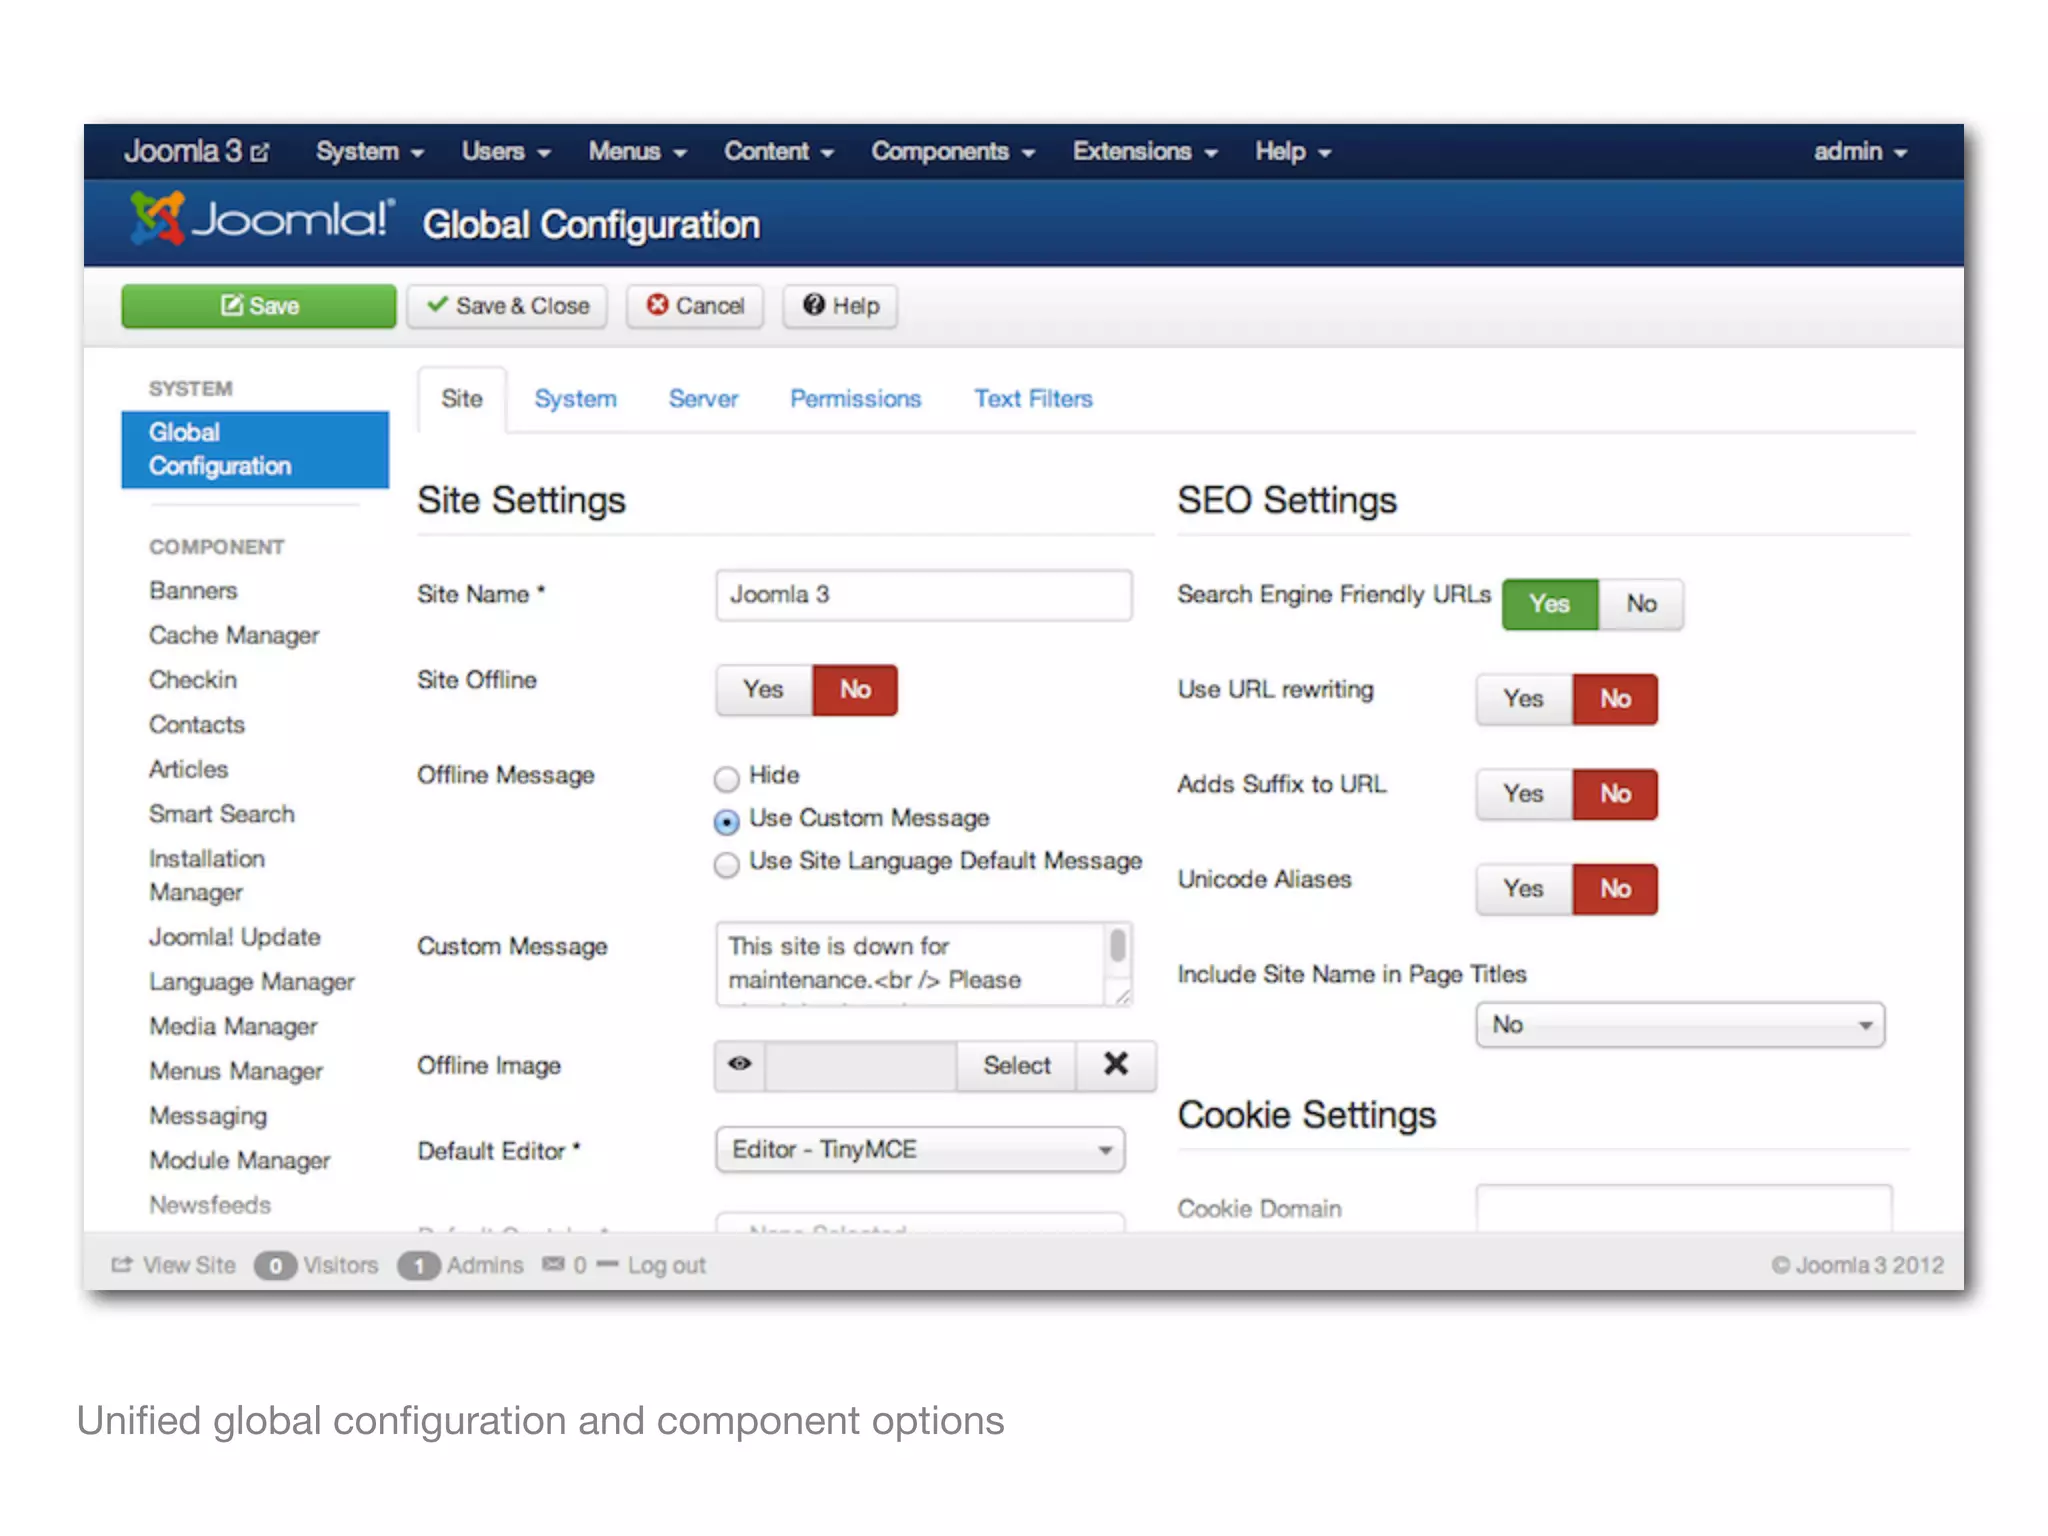Open the Users dropdown menu
Image resolution: width=2048 pixels, height=1536 pixels.
coord(506,151)
